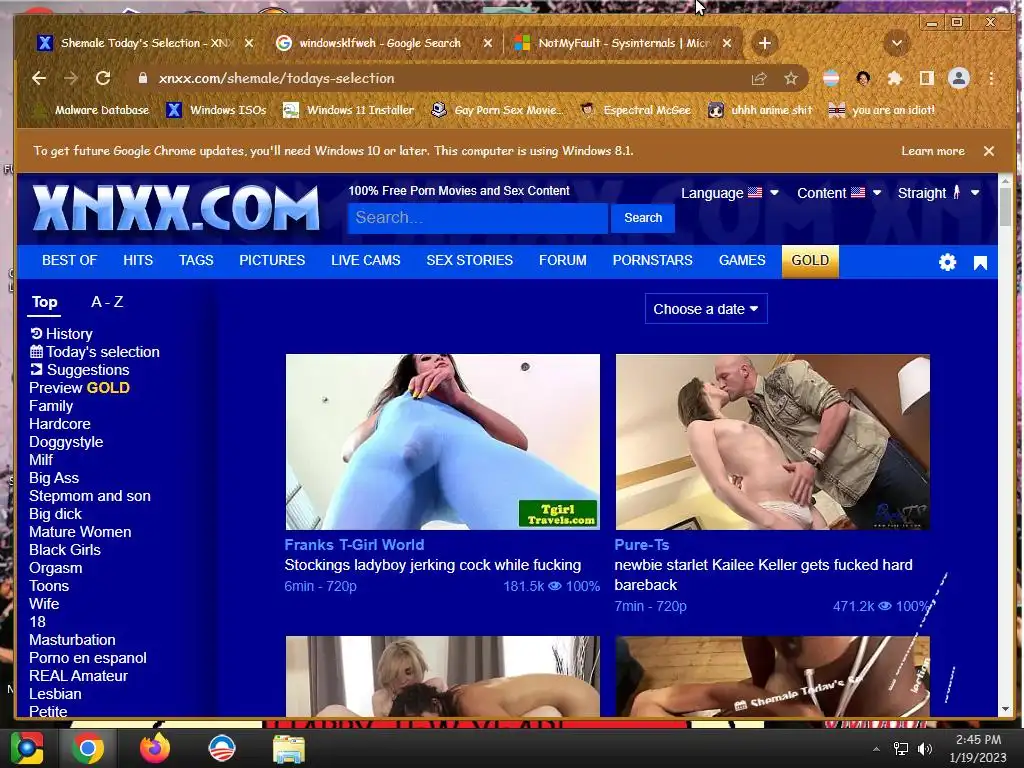Click the site logo in the header
Image resolution: width=1024 pixels, height=768 pixels.
click(175, 209)
